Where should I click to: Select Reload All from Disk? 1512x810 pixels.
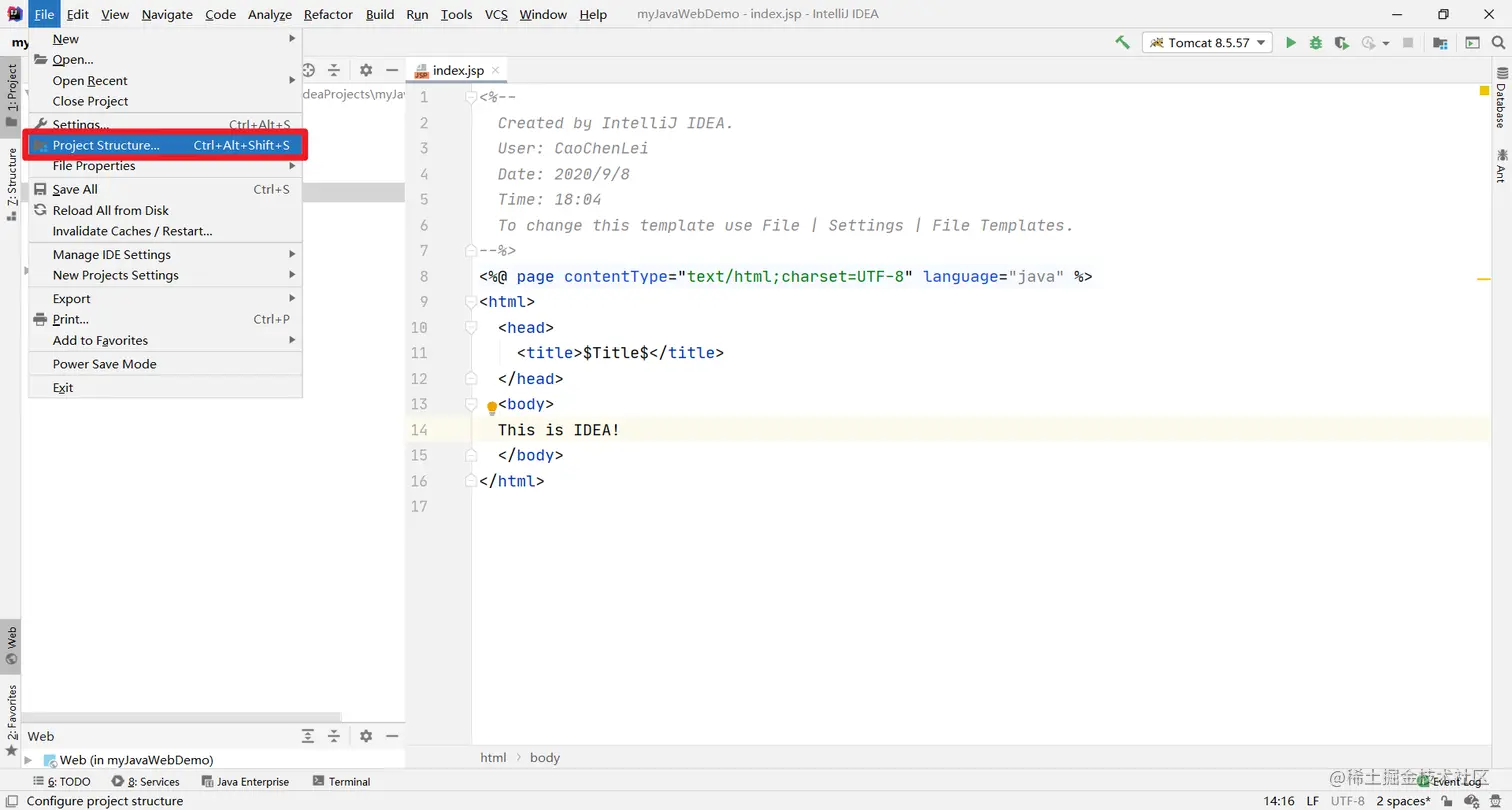tap(166, 210)
